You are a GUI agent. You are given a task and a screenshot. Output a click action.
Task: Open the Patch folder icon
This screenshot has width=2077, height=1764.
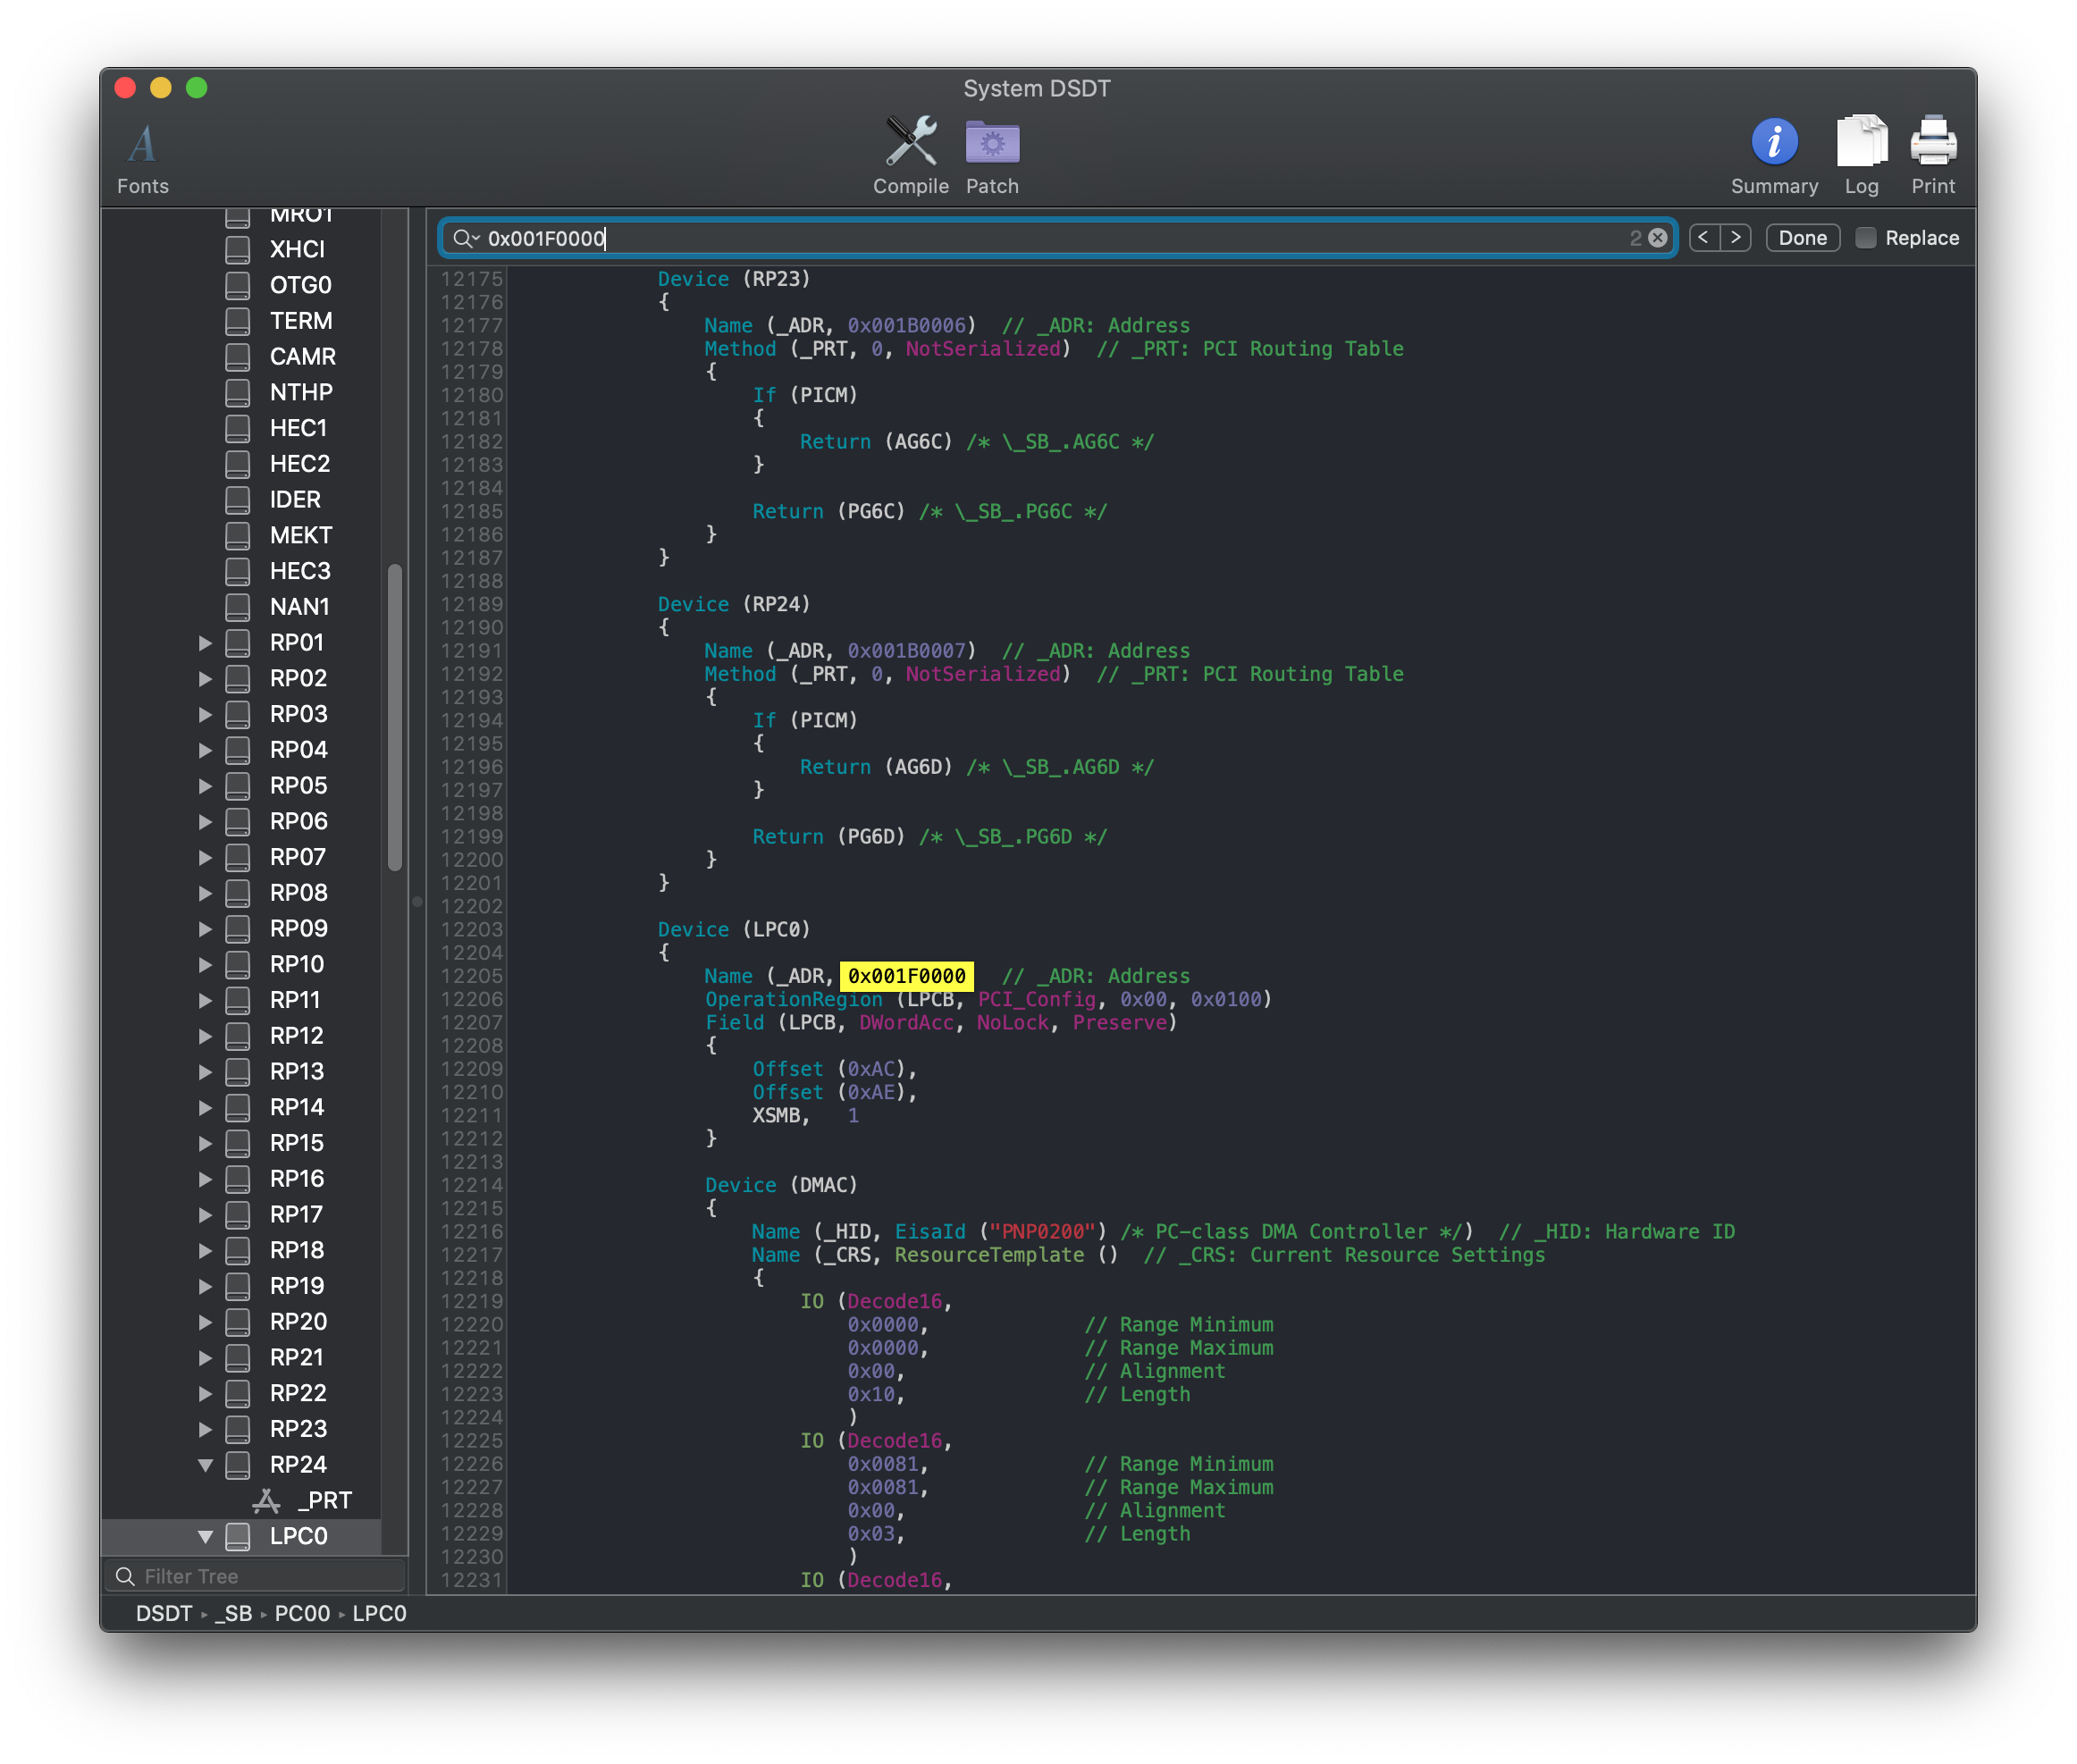tap(991, 142)
